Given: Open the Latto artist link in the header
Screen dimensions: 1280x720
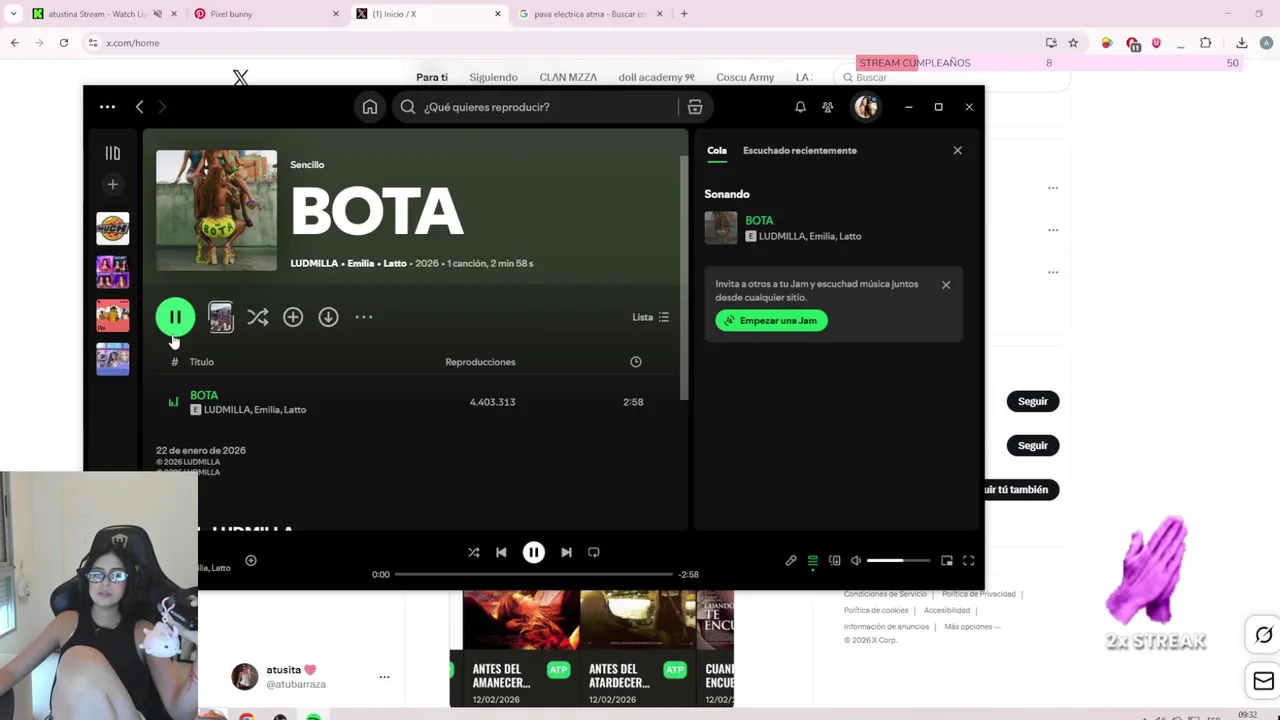Looking at the screenshot, I should point(395,264).
